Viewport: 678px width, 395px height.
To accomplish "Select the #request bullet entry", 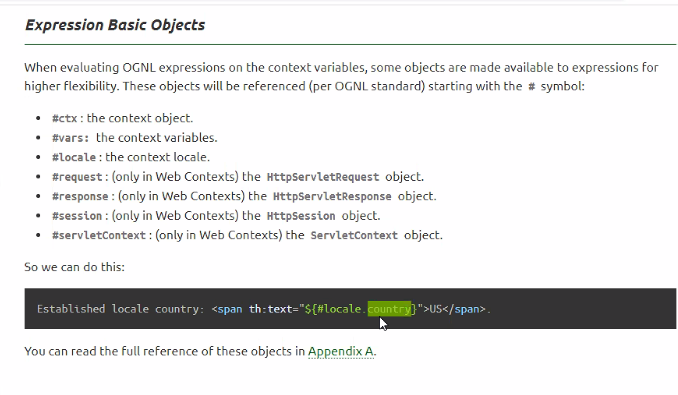I will pyautogui.click(x=238, y=176).
